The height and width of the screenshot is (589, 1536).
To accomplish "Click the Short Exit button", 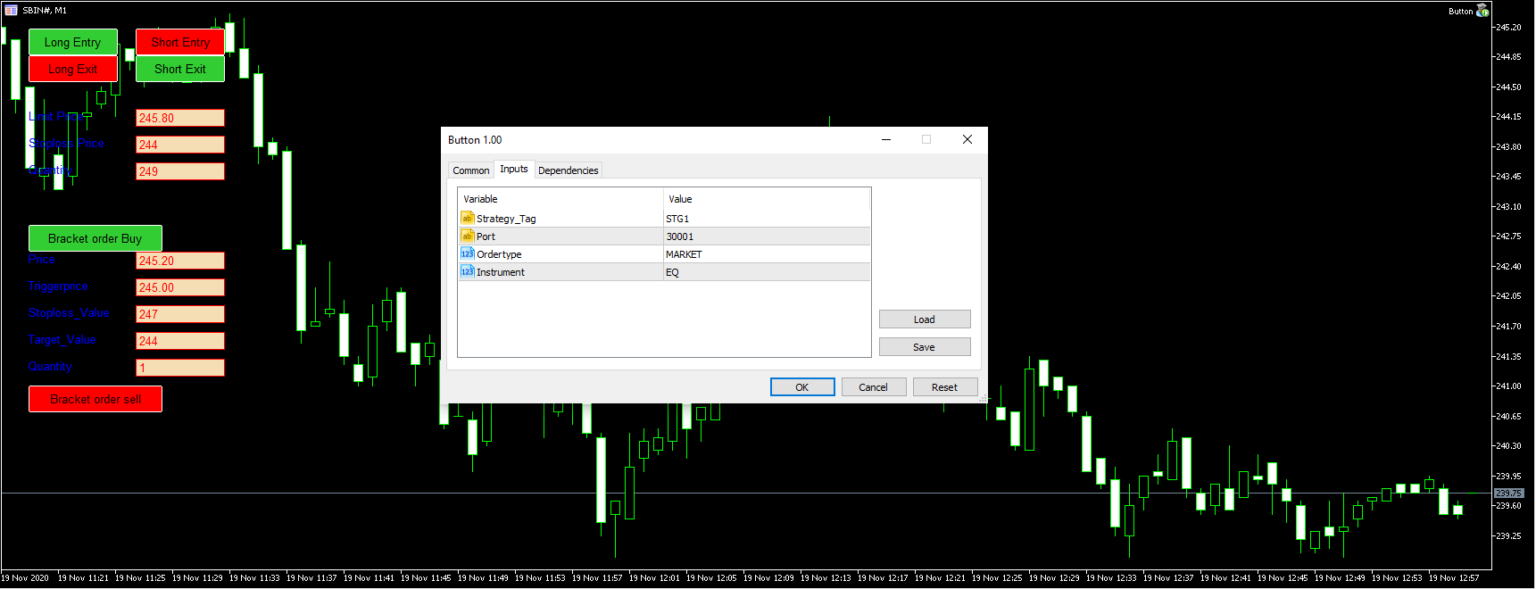I will [x=180, y=68].
